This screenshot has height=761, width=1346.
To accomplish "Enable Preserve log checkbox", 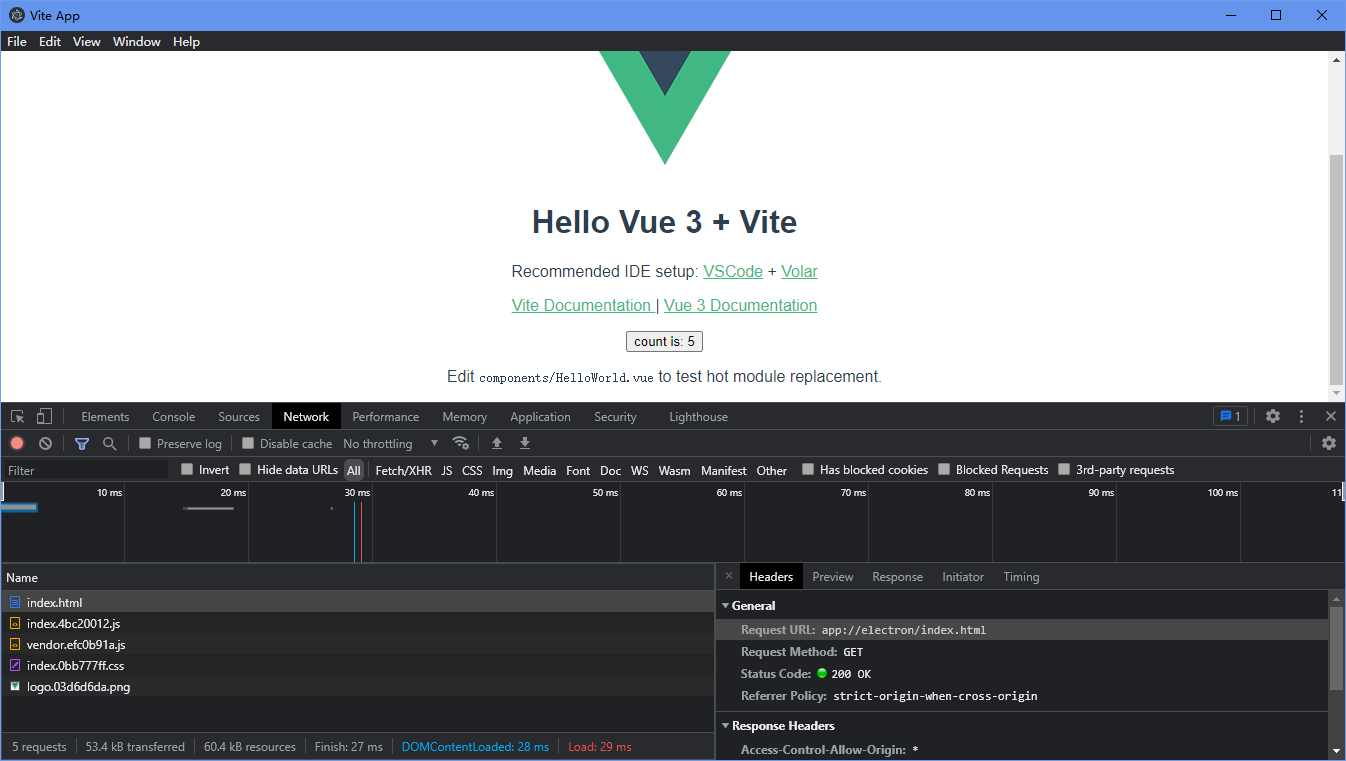I will [145, 443].
